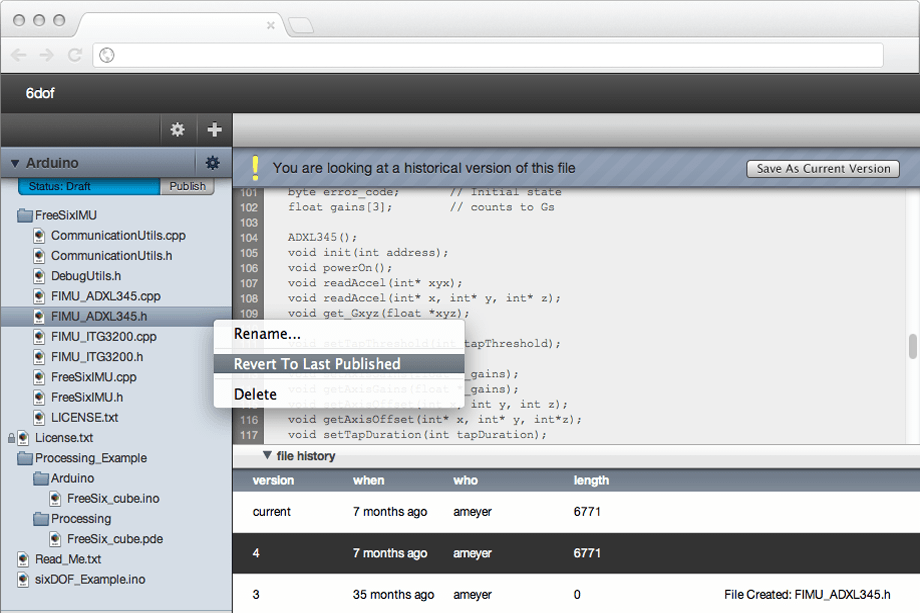Click the FreeSix_cube.ino file icon
Viewport: 920px width, 613px height.
[55, 499]
